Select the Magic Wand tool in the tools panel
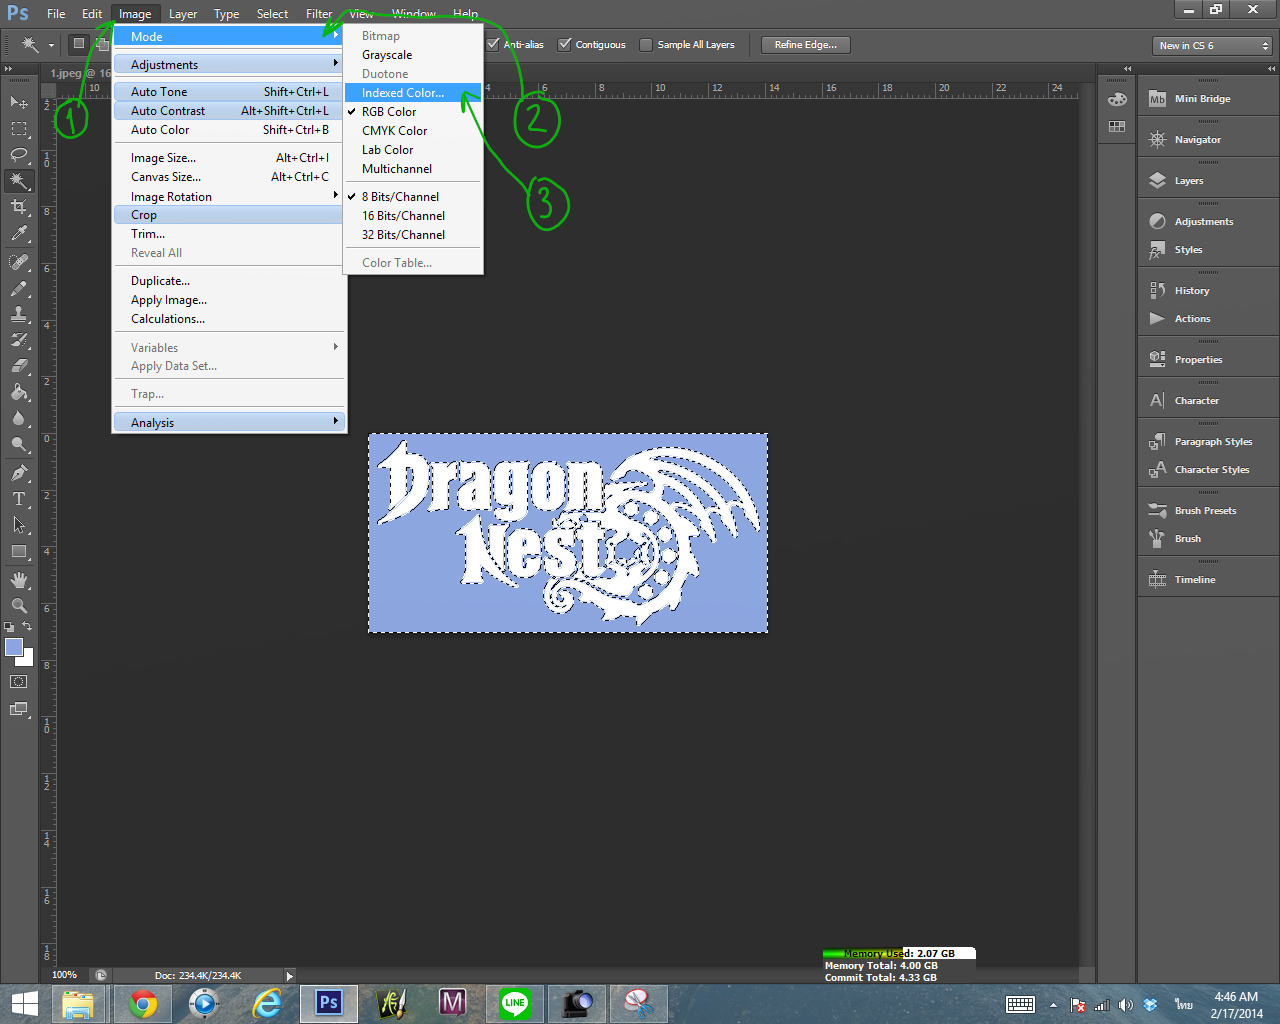This screenshot has height=1024, width=1280. (x=19, y=181)
